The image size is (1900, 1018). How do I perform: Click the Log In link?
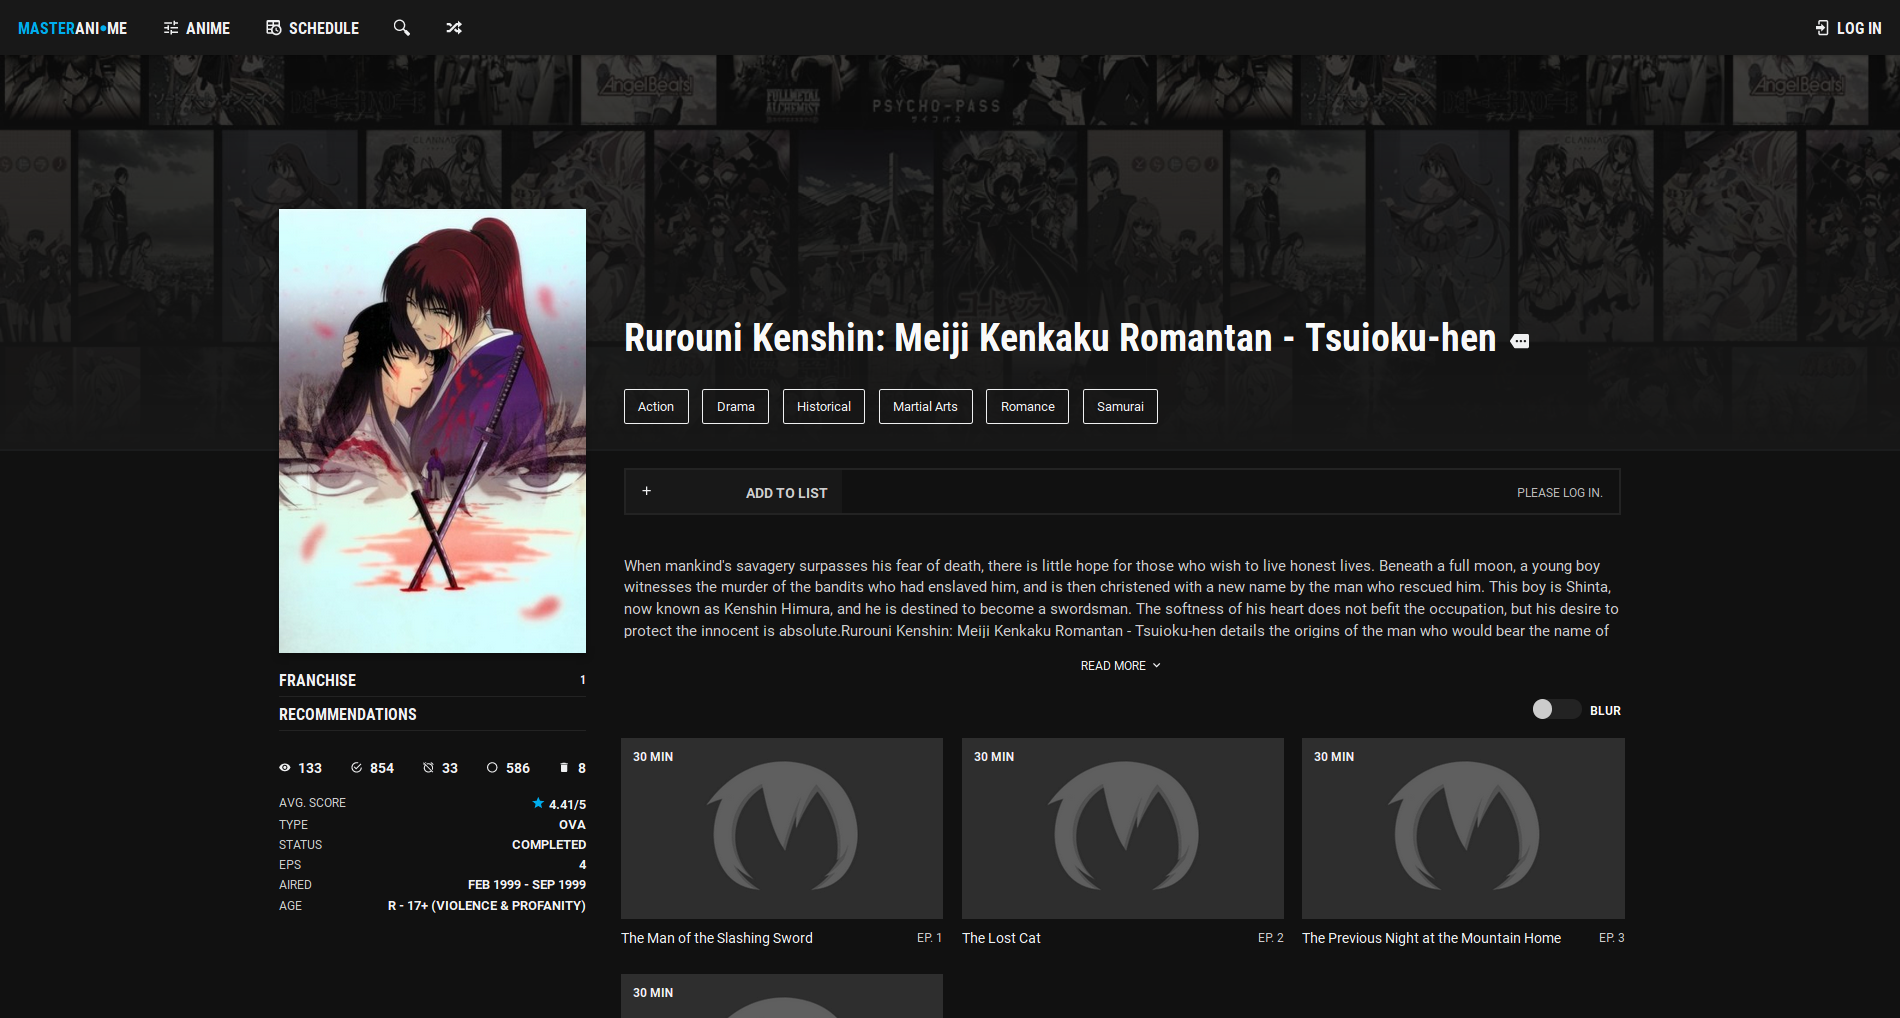click(x=1848, y=28)
